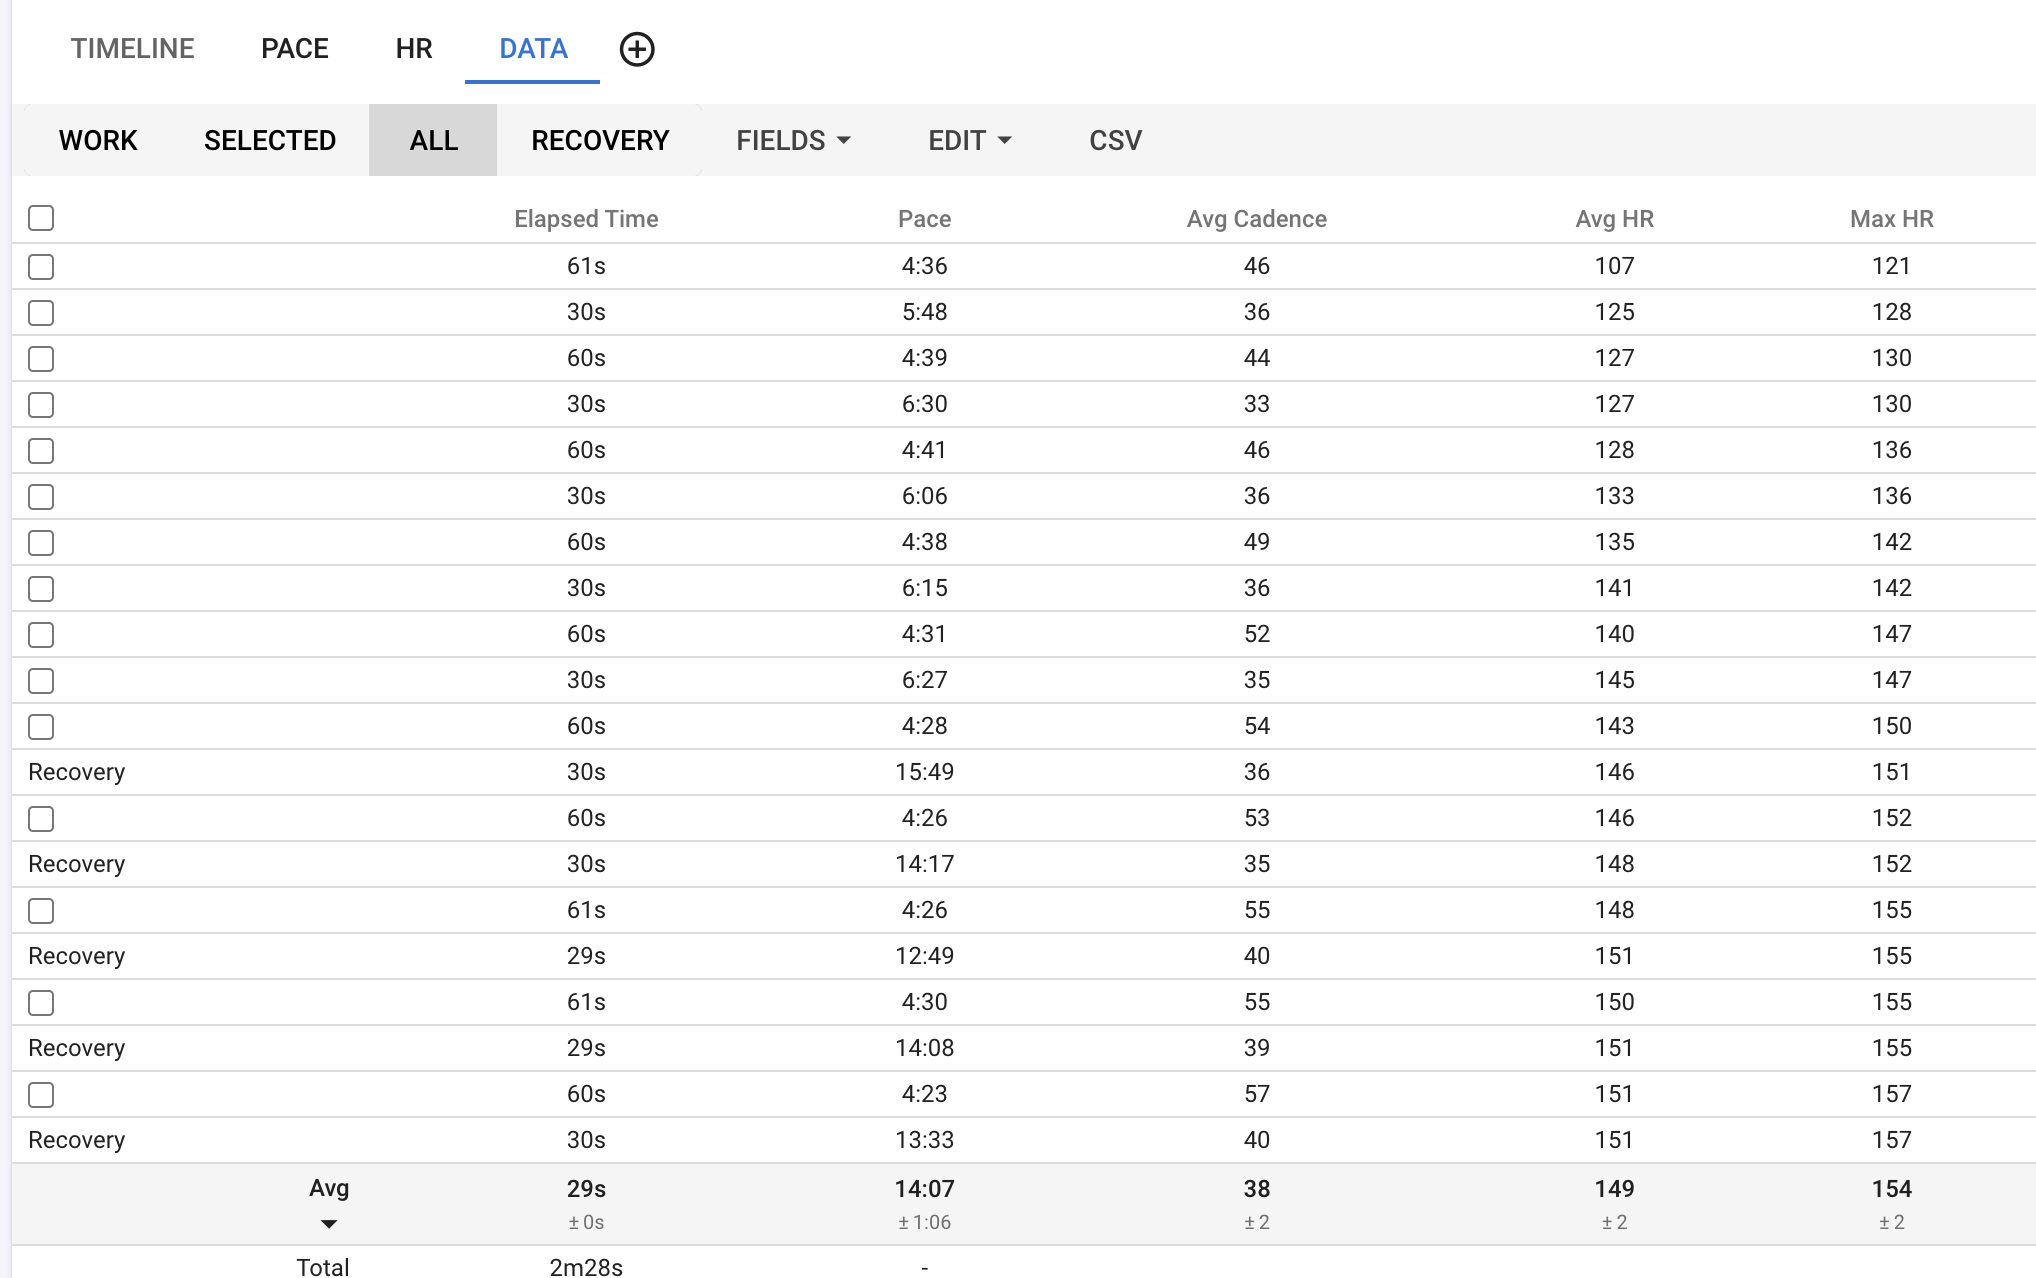2036x1278 pixels.
Task: Click the Max HR column header
Action: click(1891, 219)
